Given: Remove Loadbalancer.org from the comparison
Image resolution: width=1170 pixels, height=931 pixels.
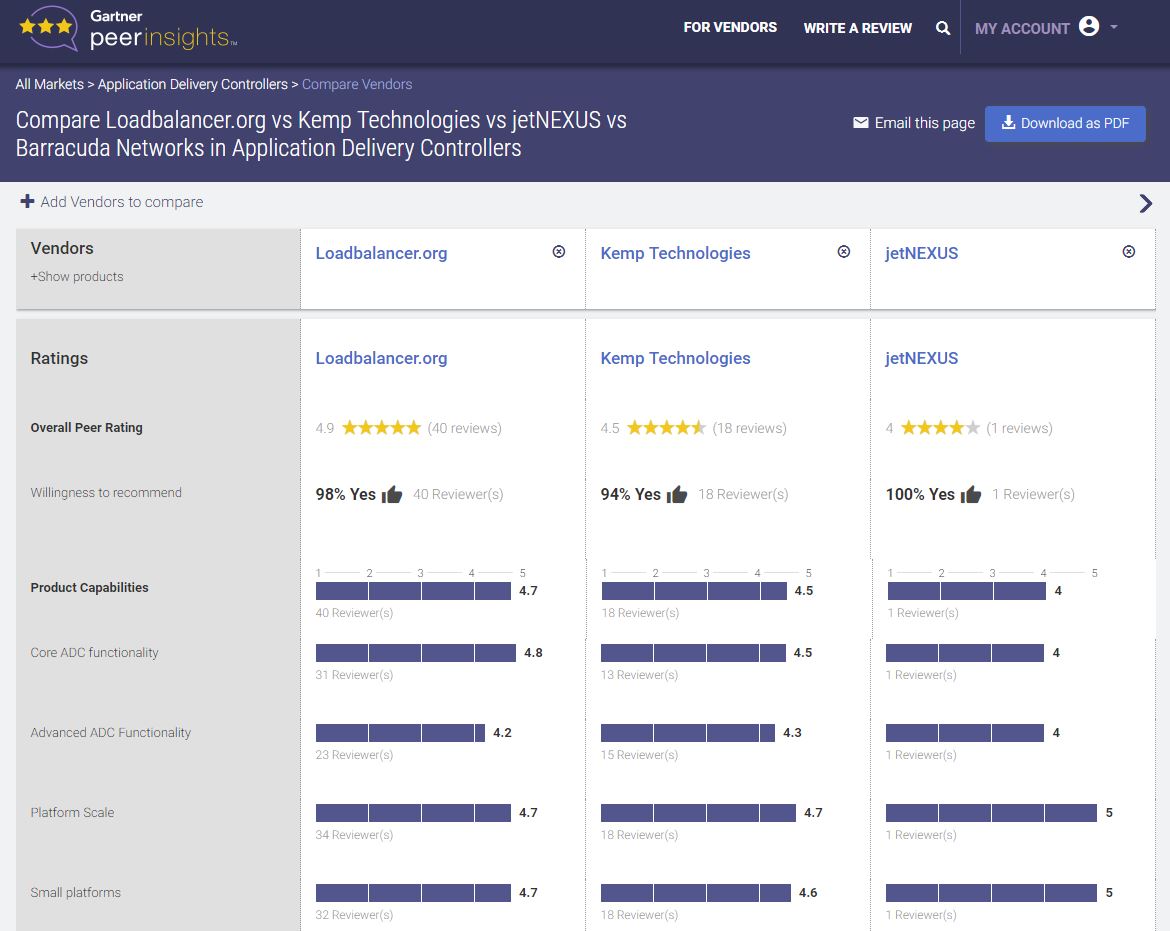Looking at the screenshot, I should (x=559, y=251).
